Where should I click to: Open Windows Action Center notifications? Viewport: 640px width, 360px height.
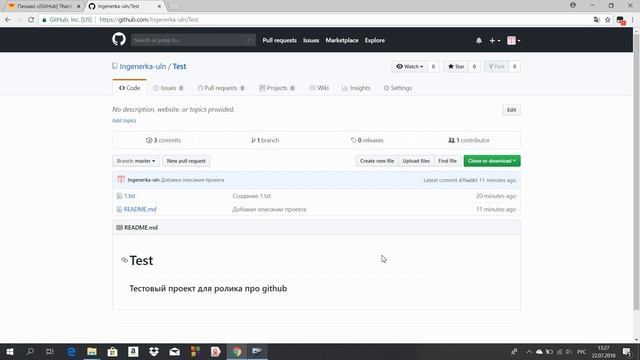pos(627,352)
